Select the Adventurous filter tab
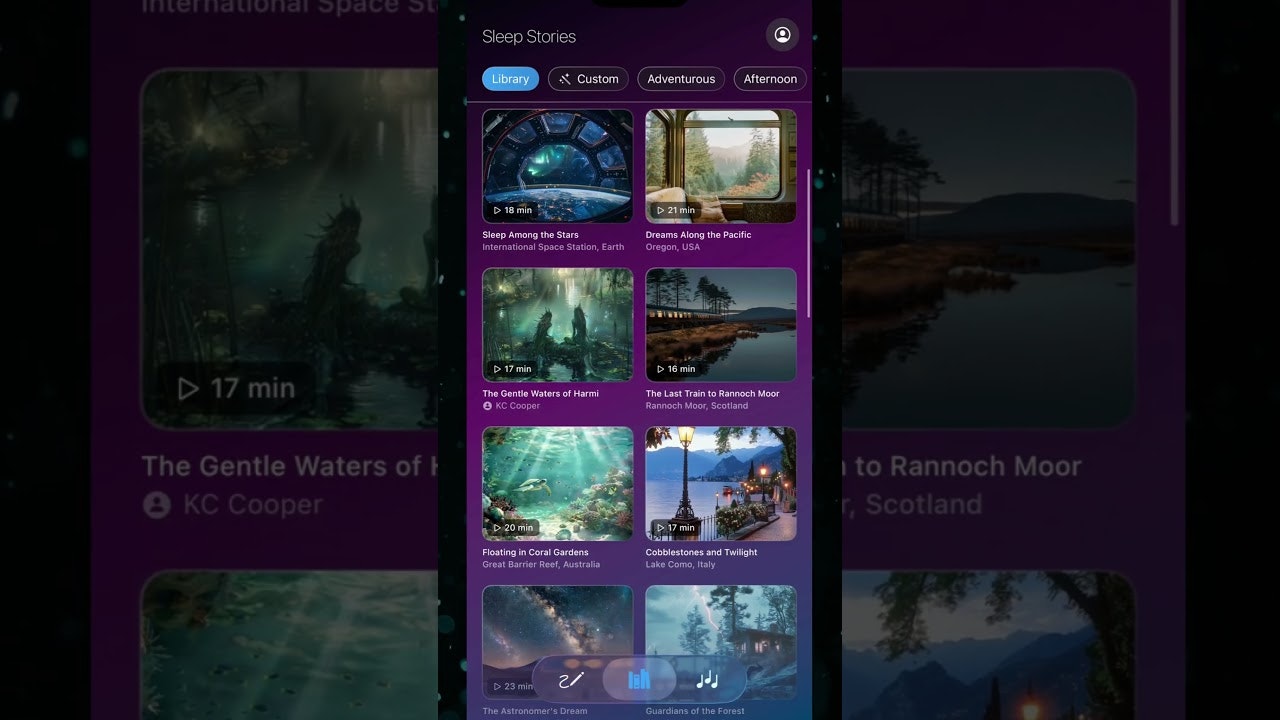Viewport: 1280px width, 720px height. pyautogui.click(x=681, y=79)
